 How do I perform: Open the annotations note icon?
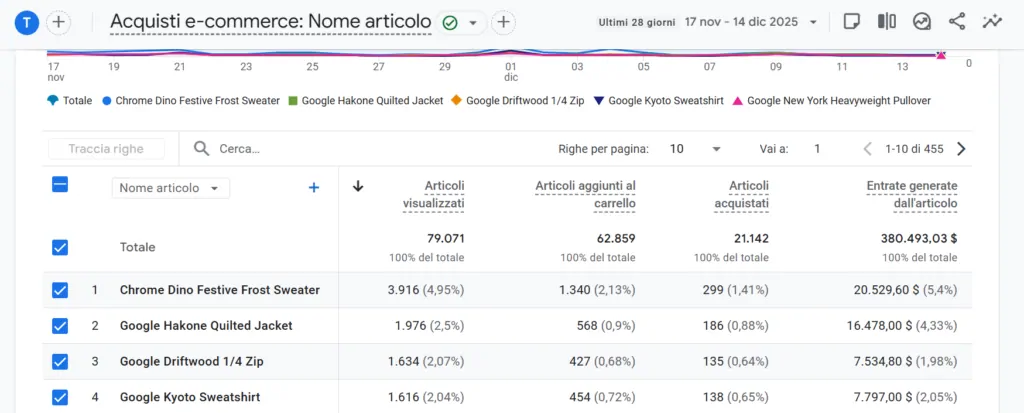[851, 22]
